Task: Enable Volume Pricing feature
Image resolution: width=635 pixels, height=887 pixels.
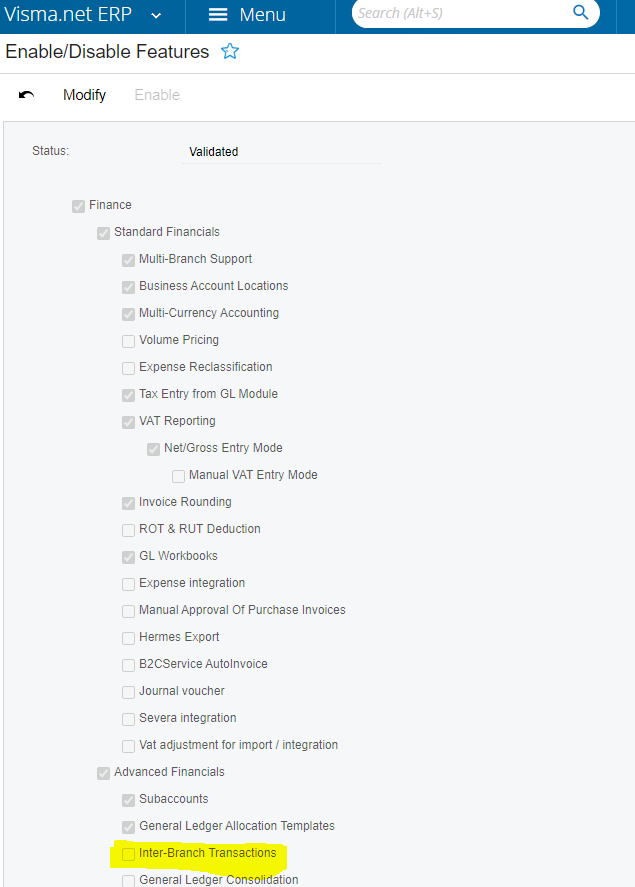Action: tap(128, 341)
